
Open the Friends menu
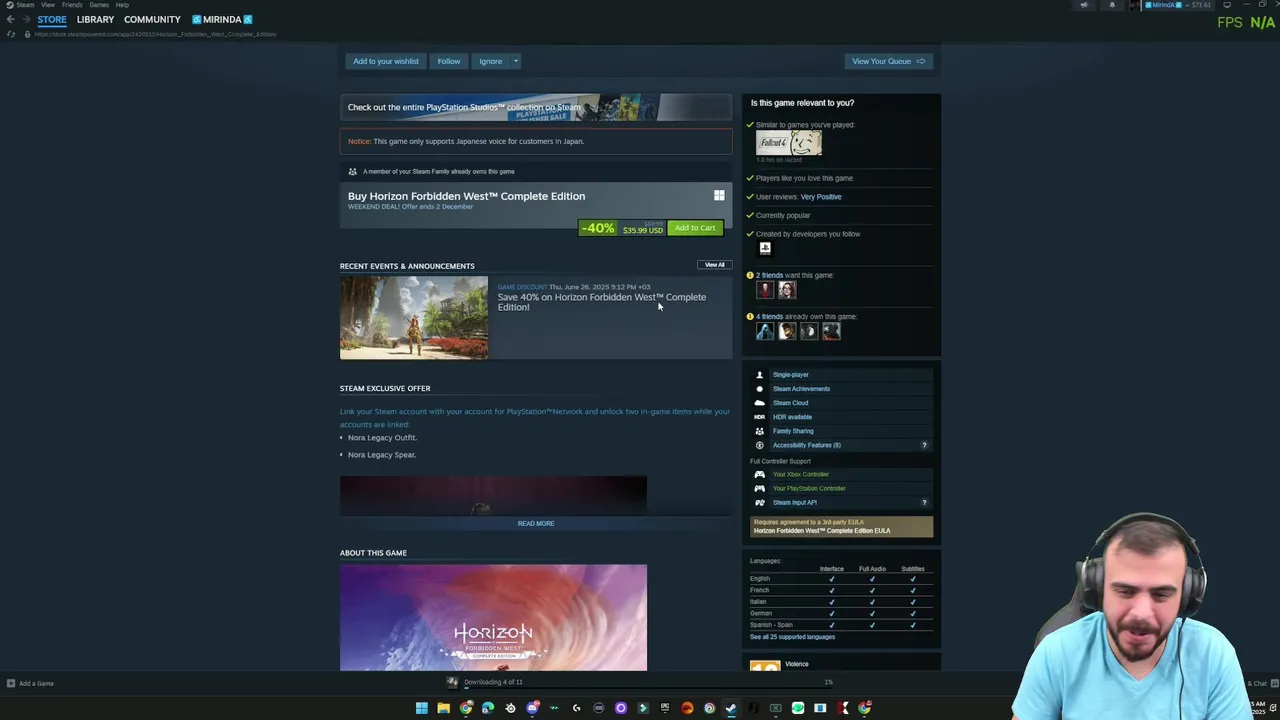pos(72,5)
